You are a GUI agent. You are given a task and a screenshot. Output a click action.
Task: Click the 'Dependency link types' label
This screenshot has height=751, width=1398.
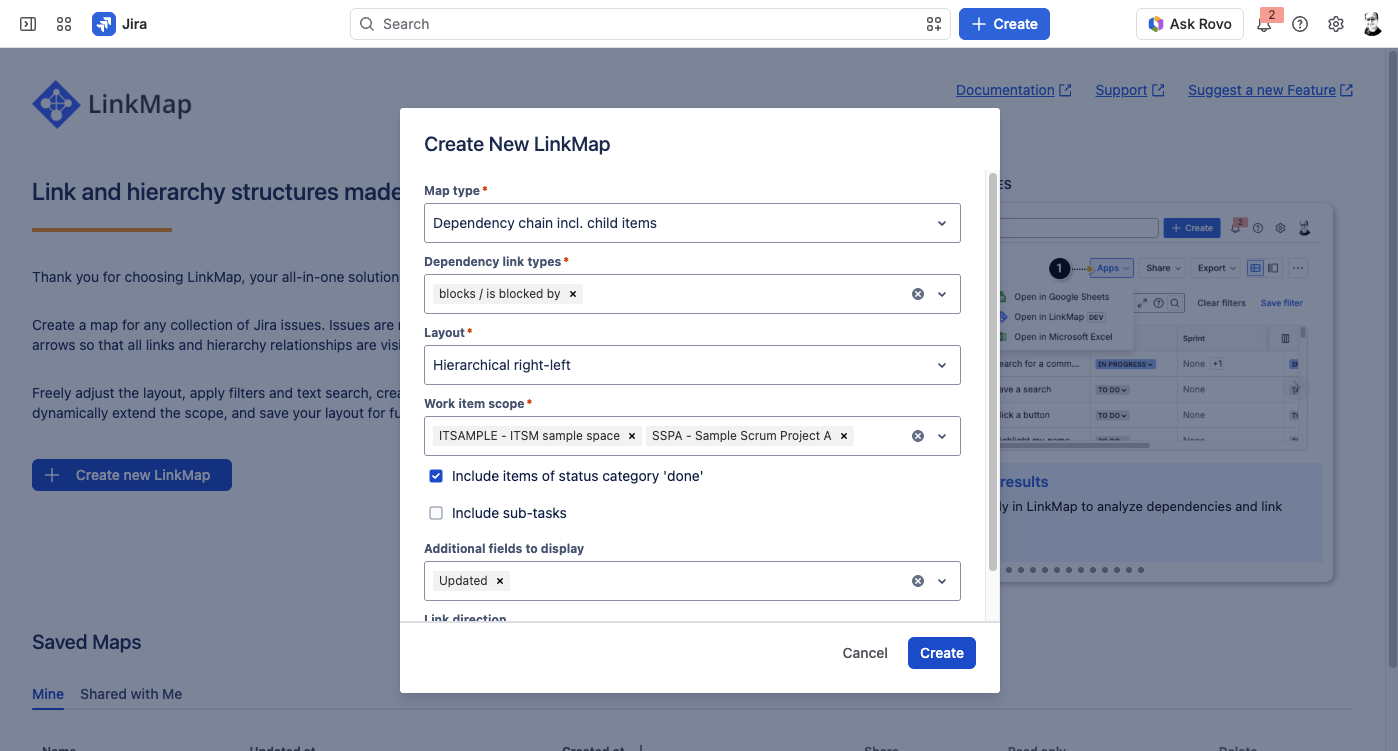[x=493, y=261]
